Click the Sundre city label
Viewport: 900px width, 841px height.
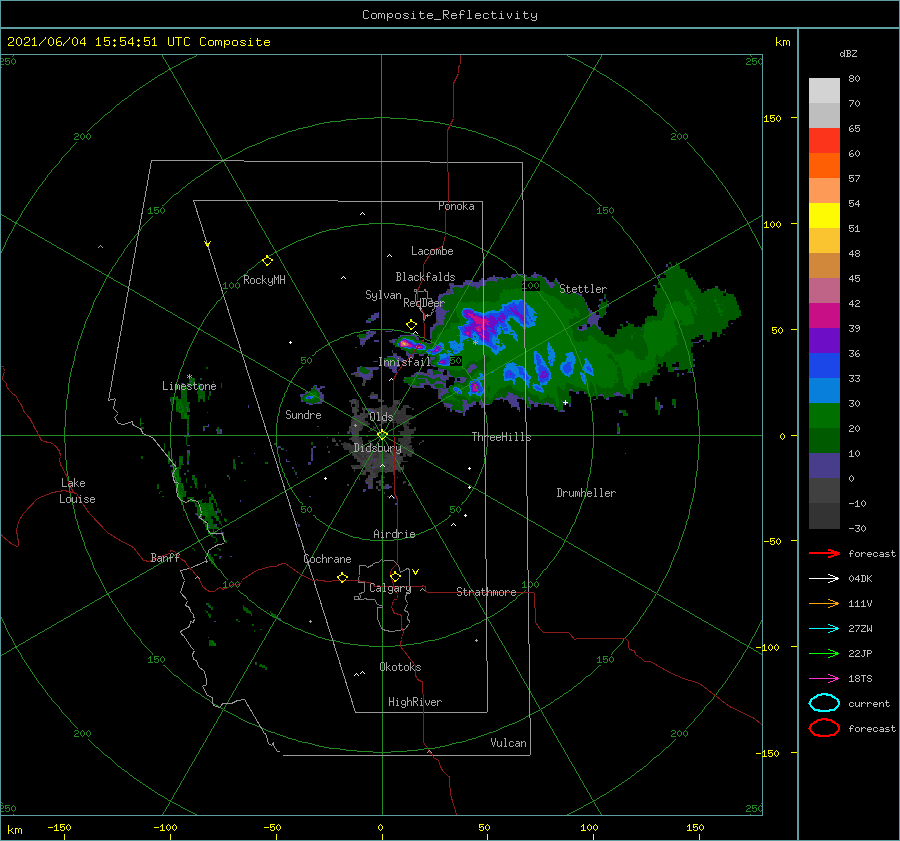(x=303, y=415)
